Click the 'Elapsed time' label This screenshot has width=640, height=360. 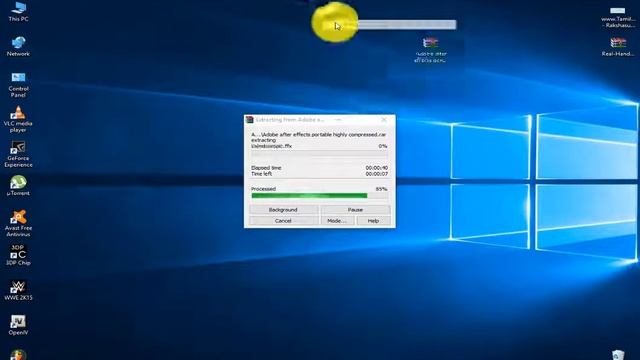(x=266, y=168)
